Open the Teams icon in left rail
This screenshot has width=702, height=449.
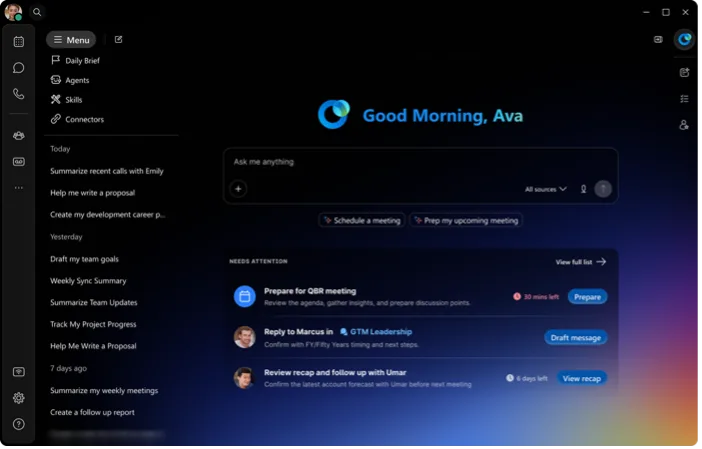click(x=19, y=136)
